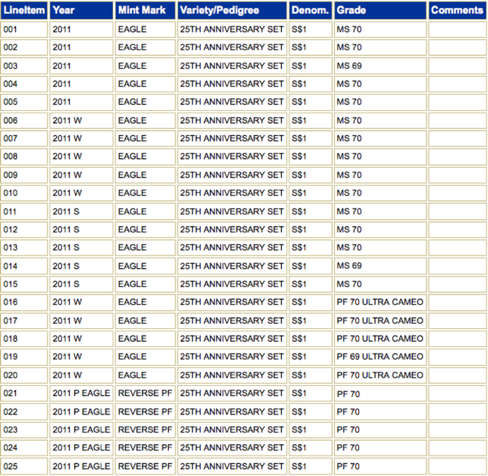Click the empty Comments cell in row 025
This screenshot has width=488, height=476.
[457, 466]
